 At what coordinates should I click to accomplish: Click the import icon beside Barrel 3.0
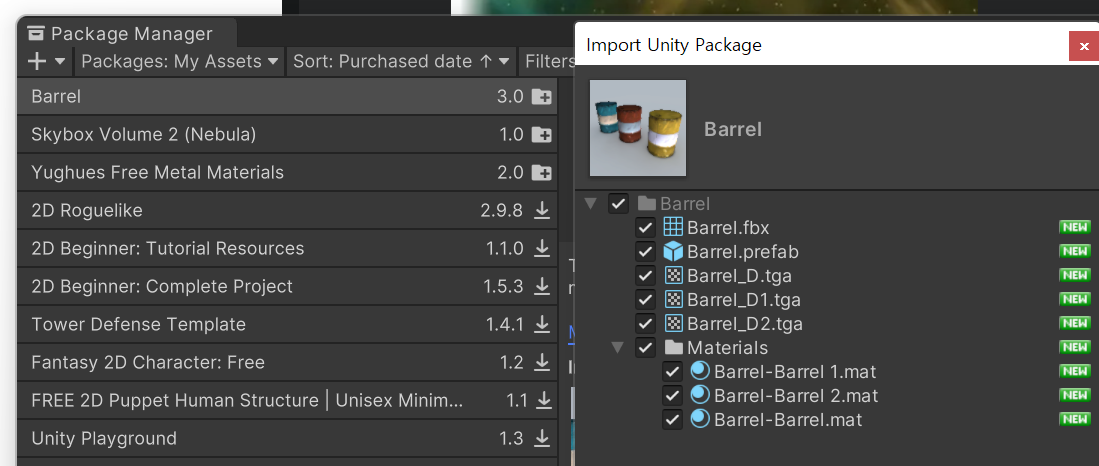pyautogui.click(x=541, y=97)
